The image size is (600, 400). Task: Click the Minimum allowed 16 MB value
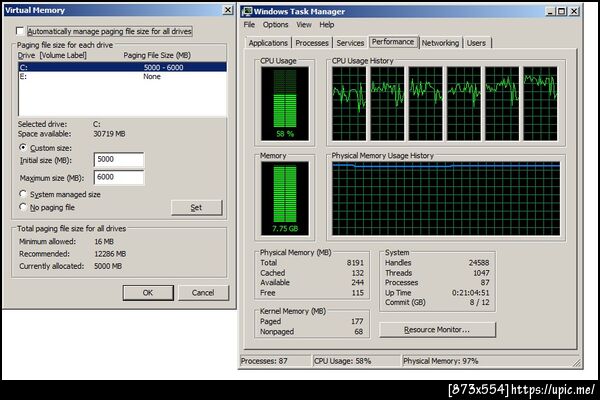click(104, 242)
